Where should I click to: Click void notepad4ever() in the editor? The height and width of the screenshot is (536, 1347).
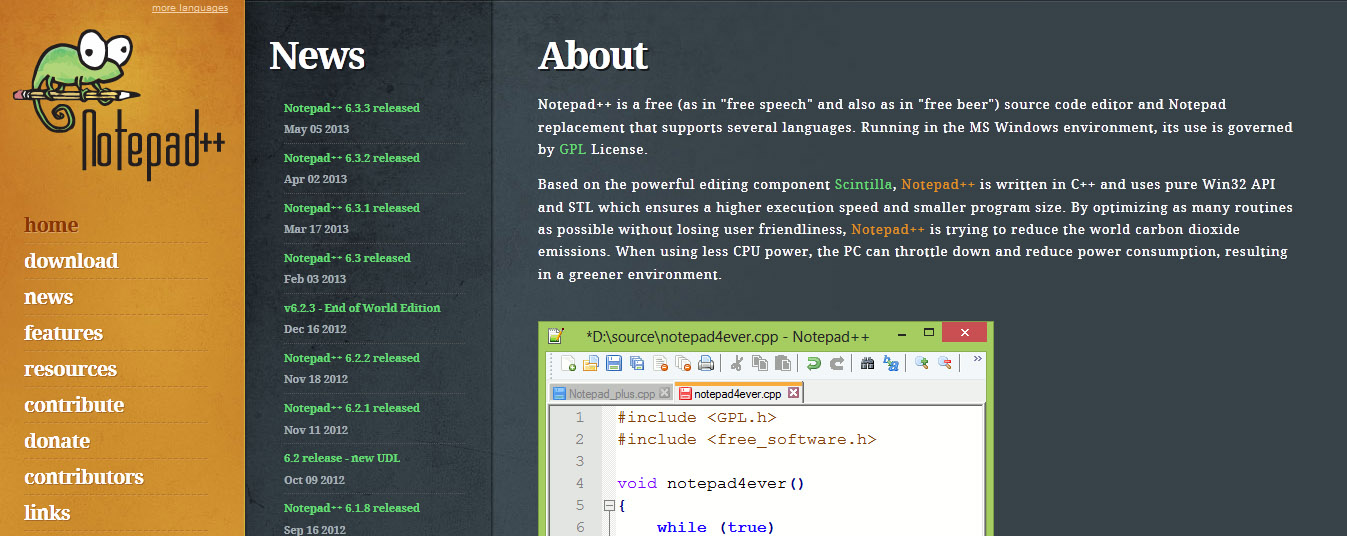click(x=711, y=484)
